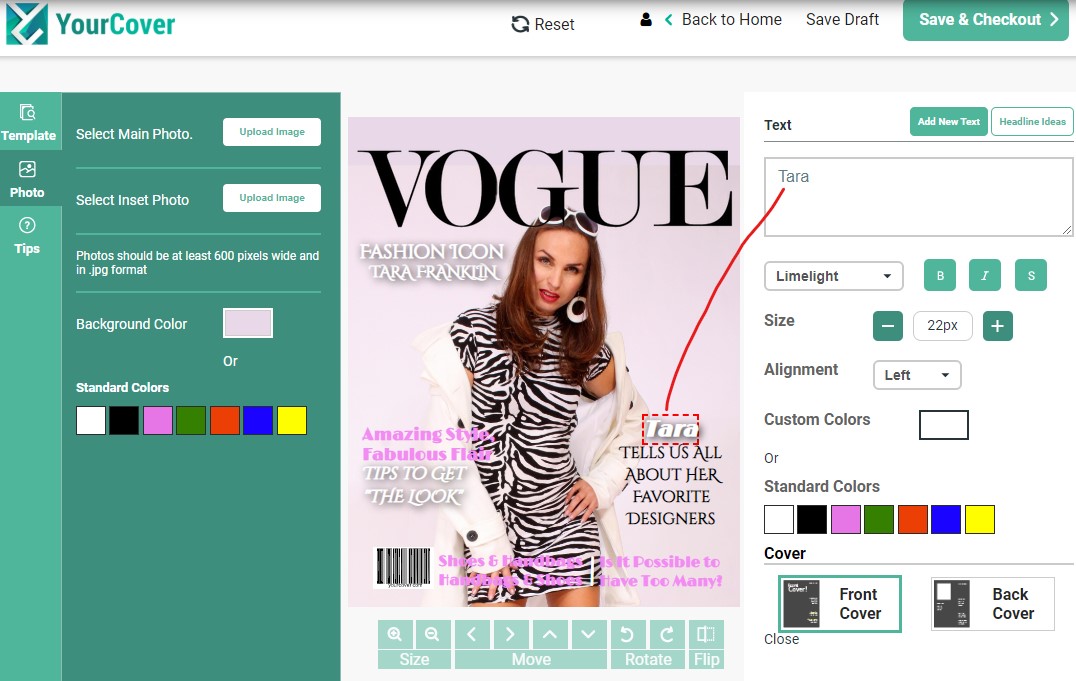Image resolution: width=1076 pixels, height=681 pixels.
Task: Click the Back to Home chevron arrow
Action: point(668,20)
